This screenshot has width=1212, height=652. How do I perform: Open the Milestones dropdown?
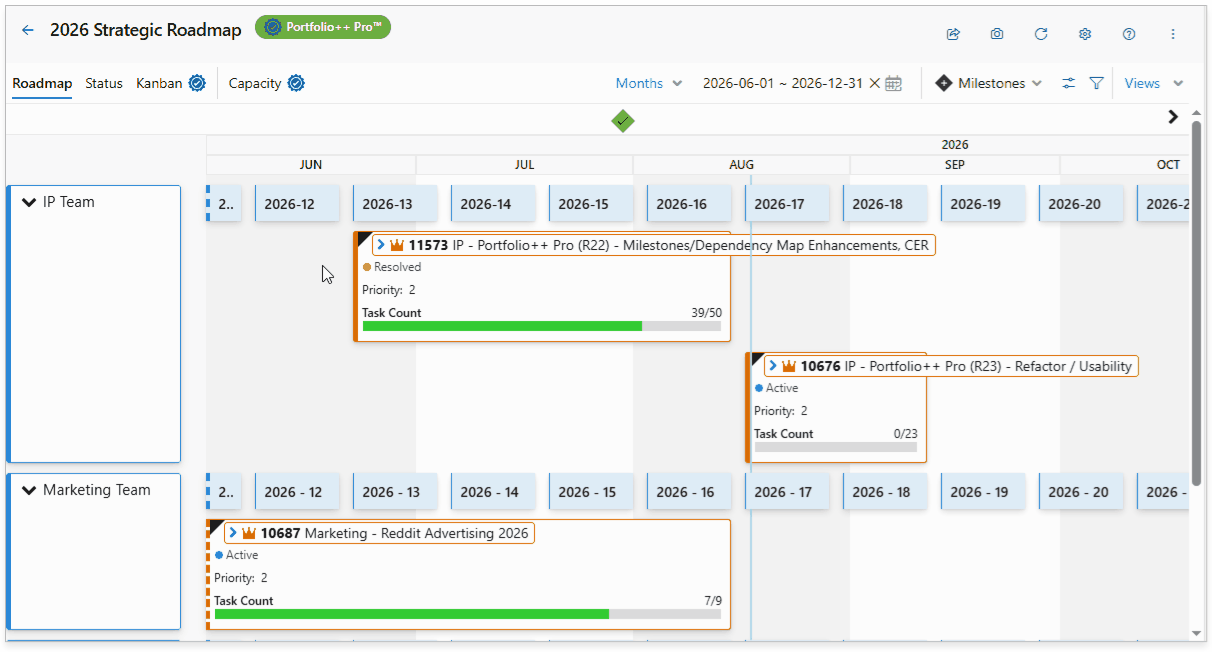click(x=989, y=83)
